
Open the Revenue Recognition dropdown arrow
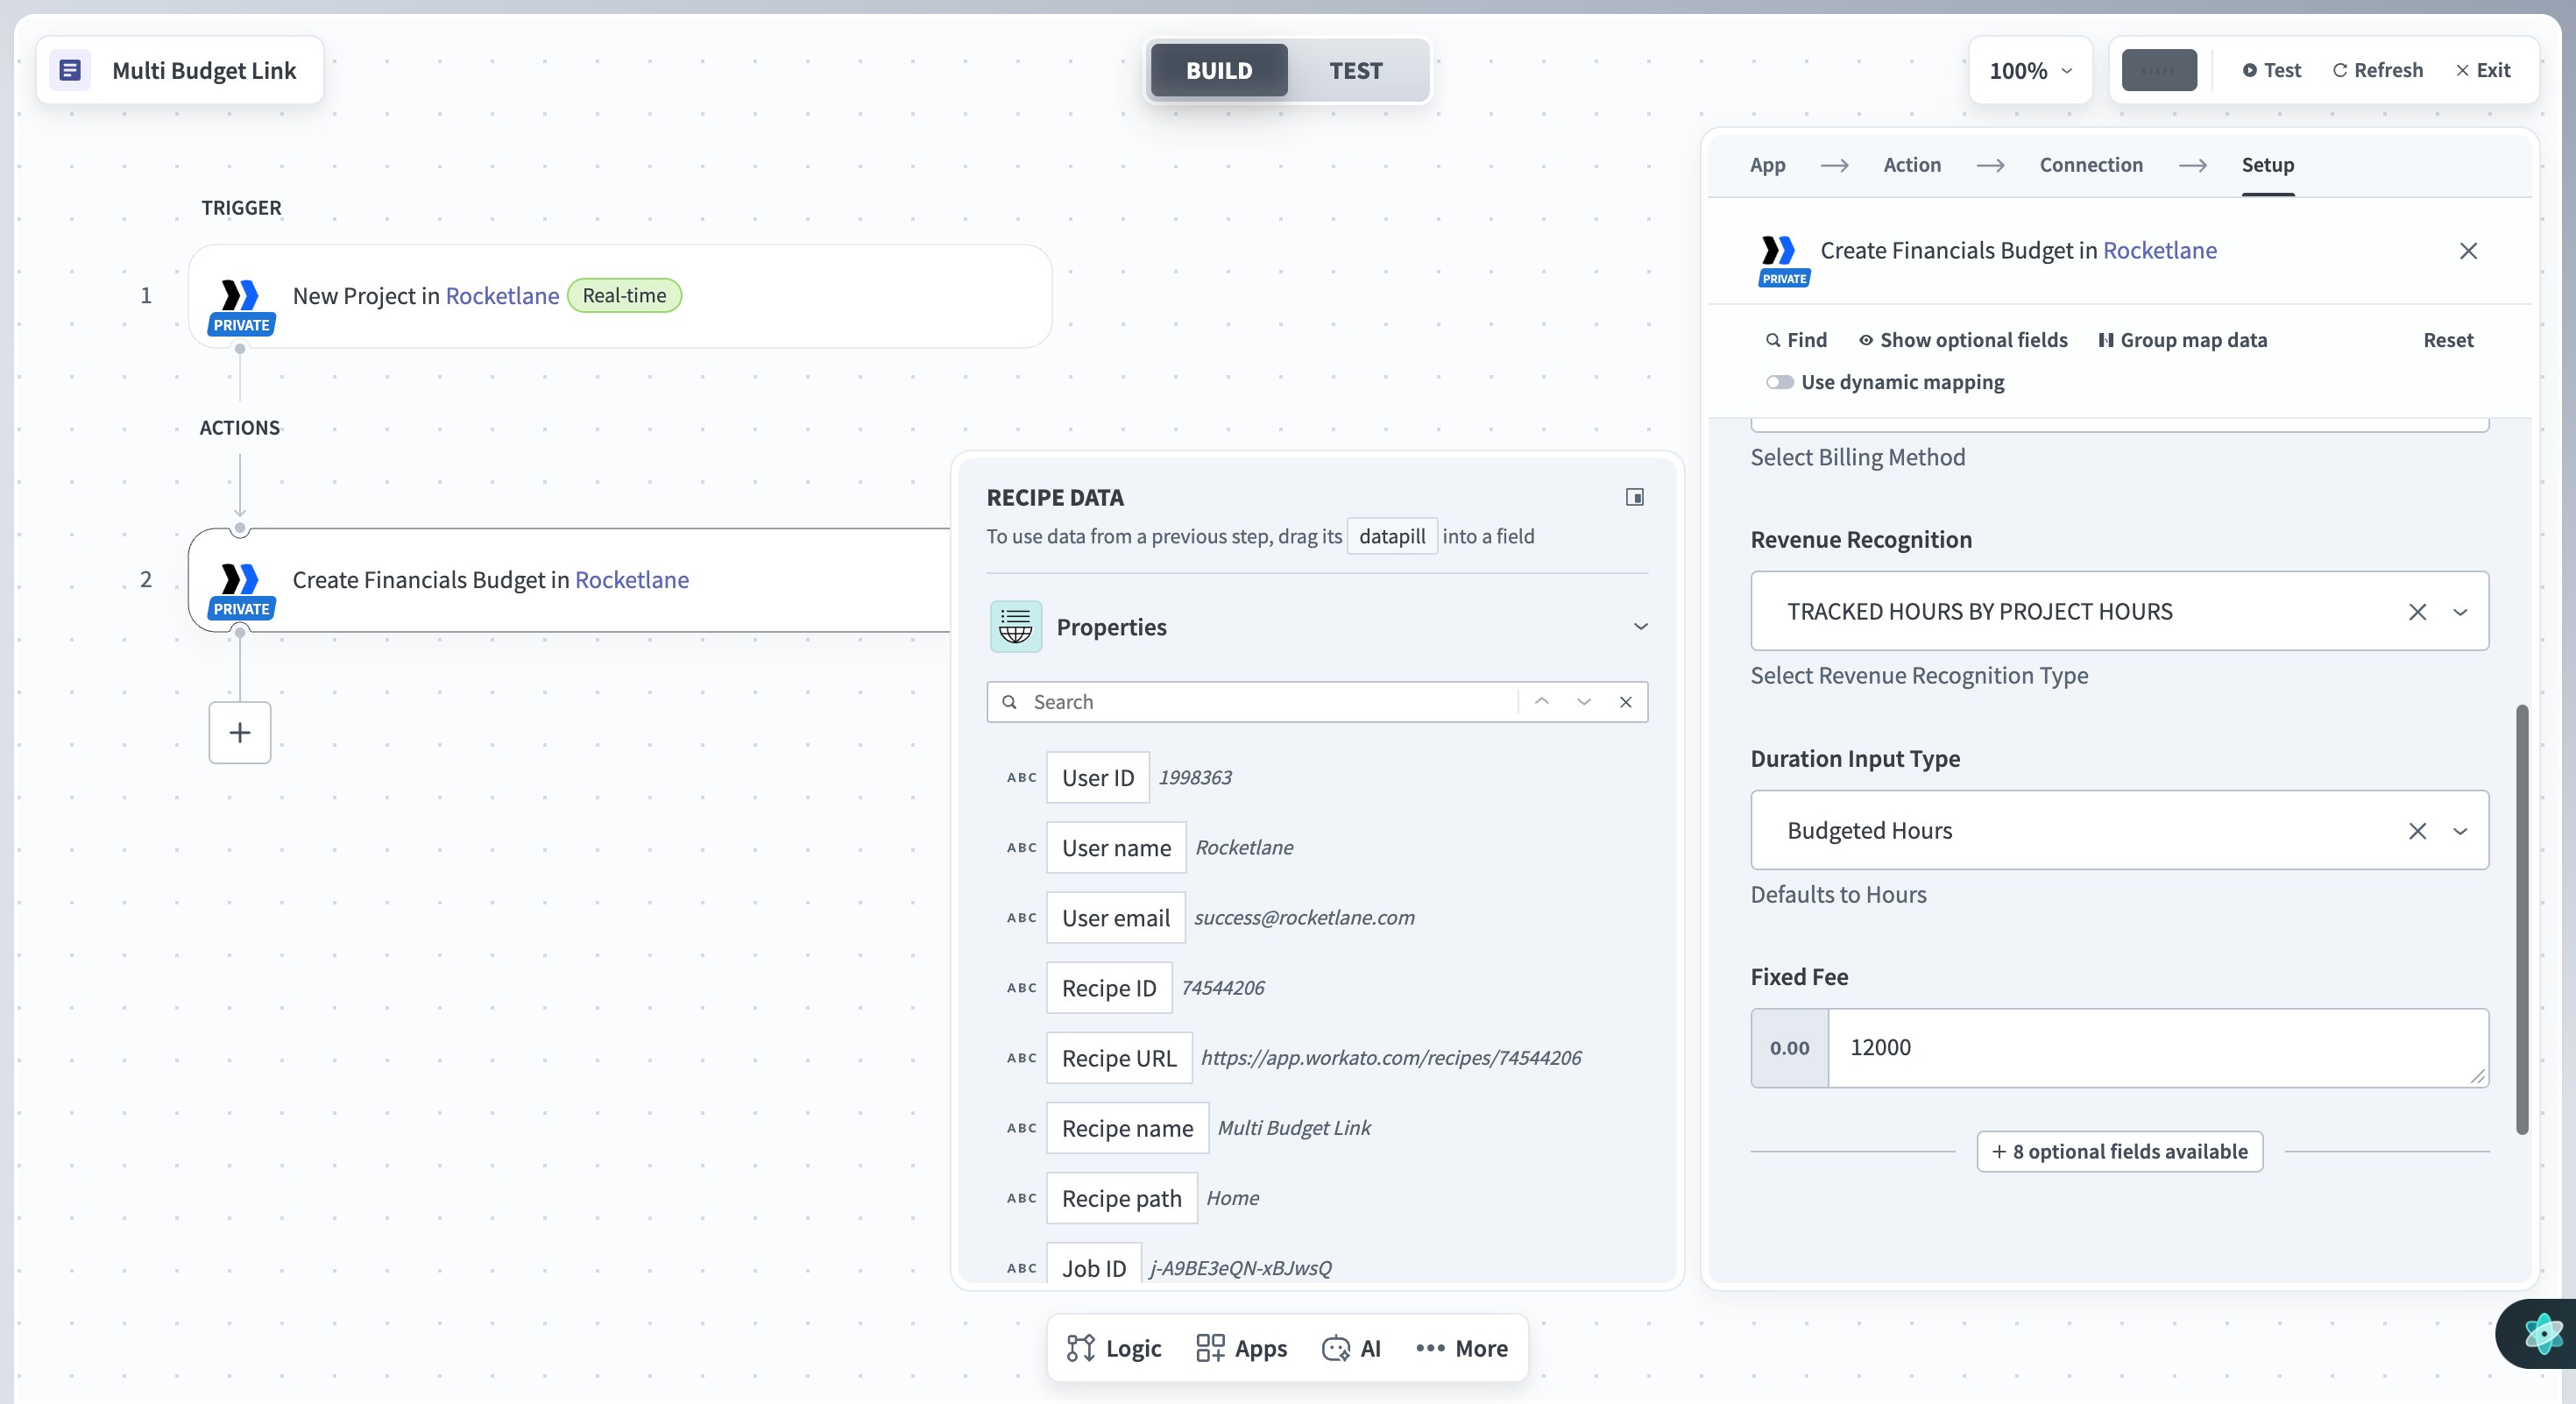(x=2460, y=612)
